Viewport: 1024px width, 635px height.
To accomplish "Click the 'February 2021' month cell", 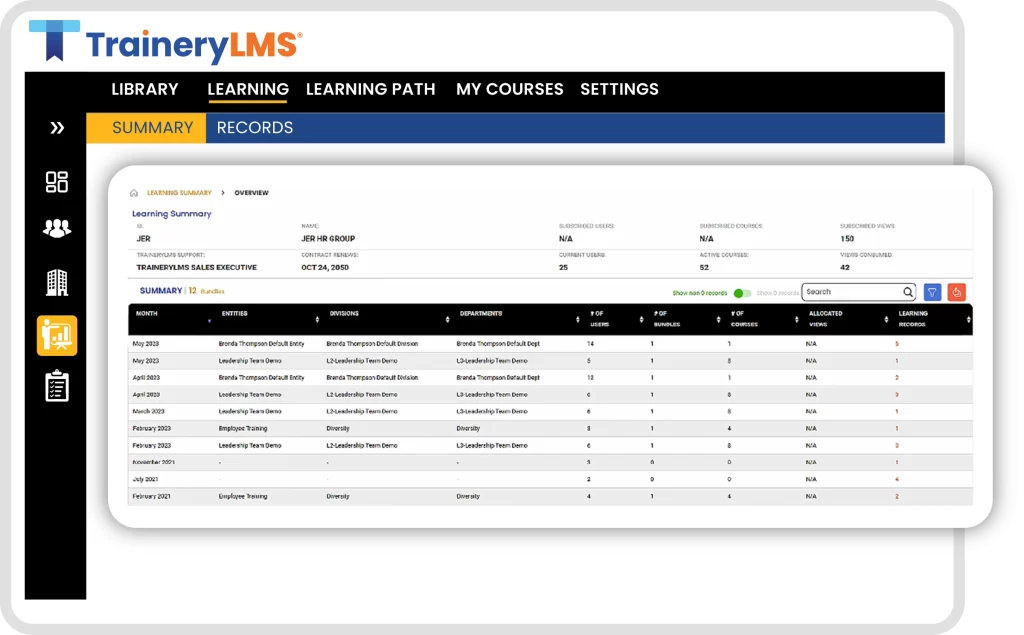I will tap(152, 497).
